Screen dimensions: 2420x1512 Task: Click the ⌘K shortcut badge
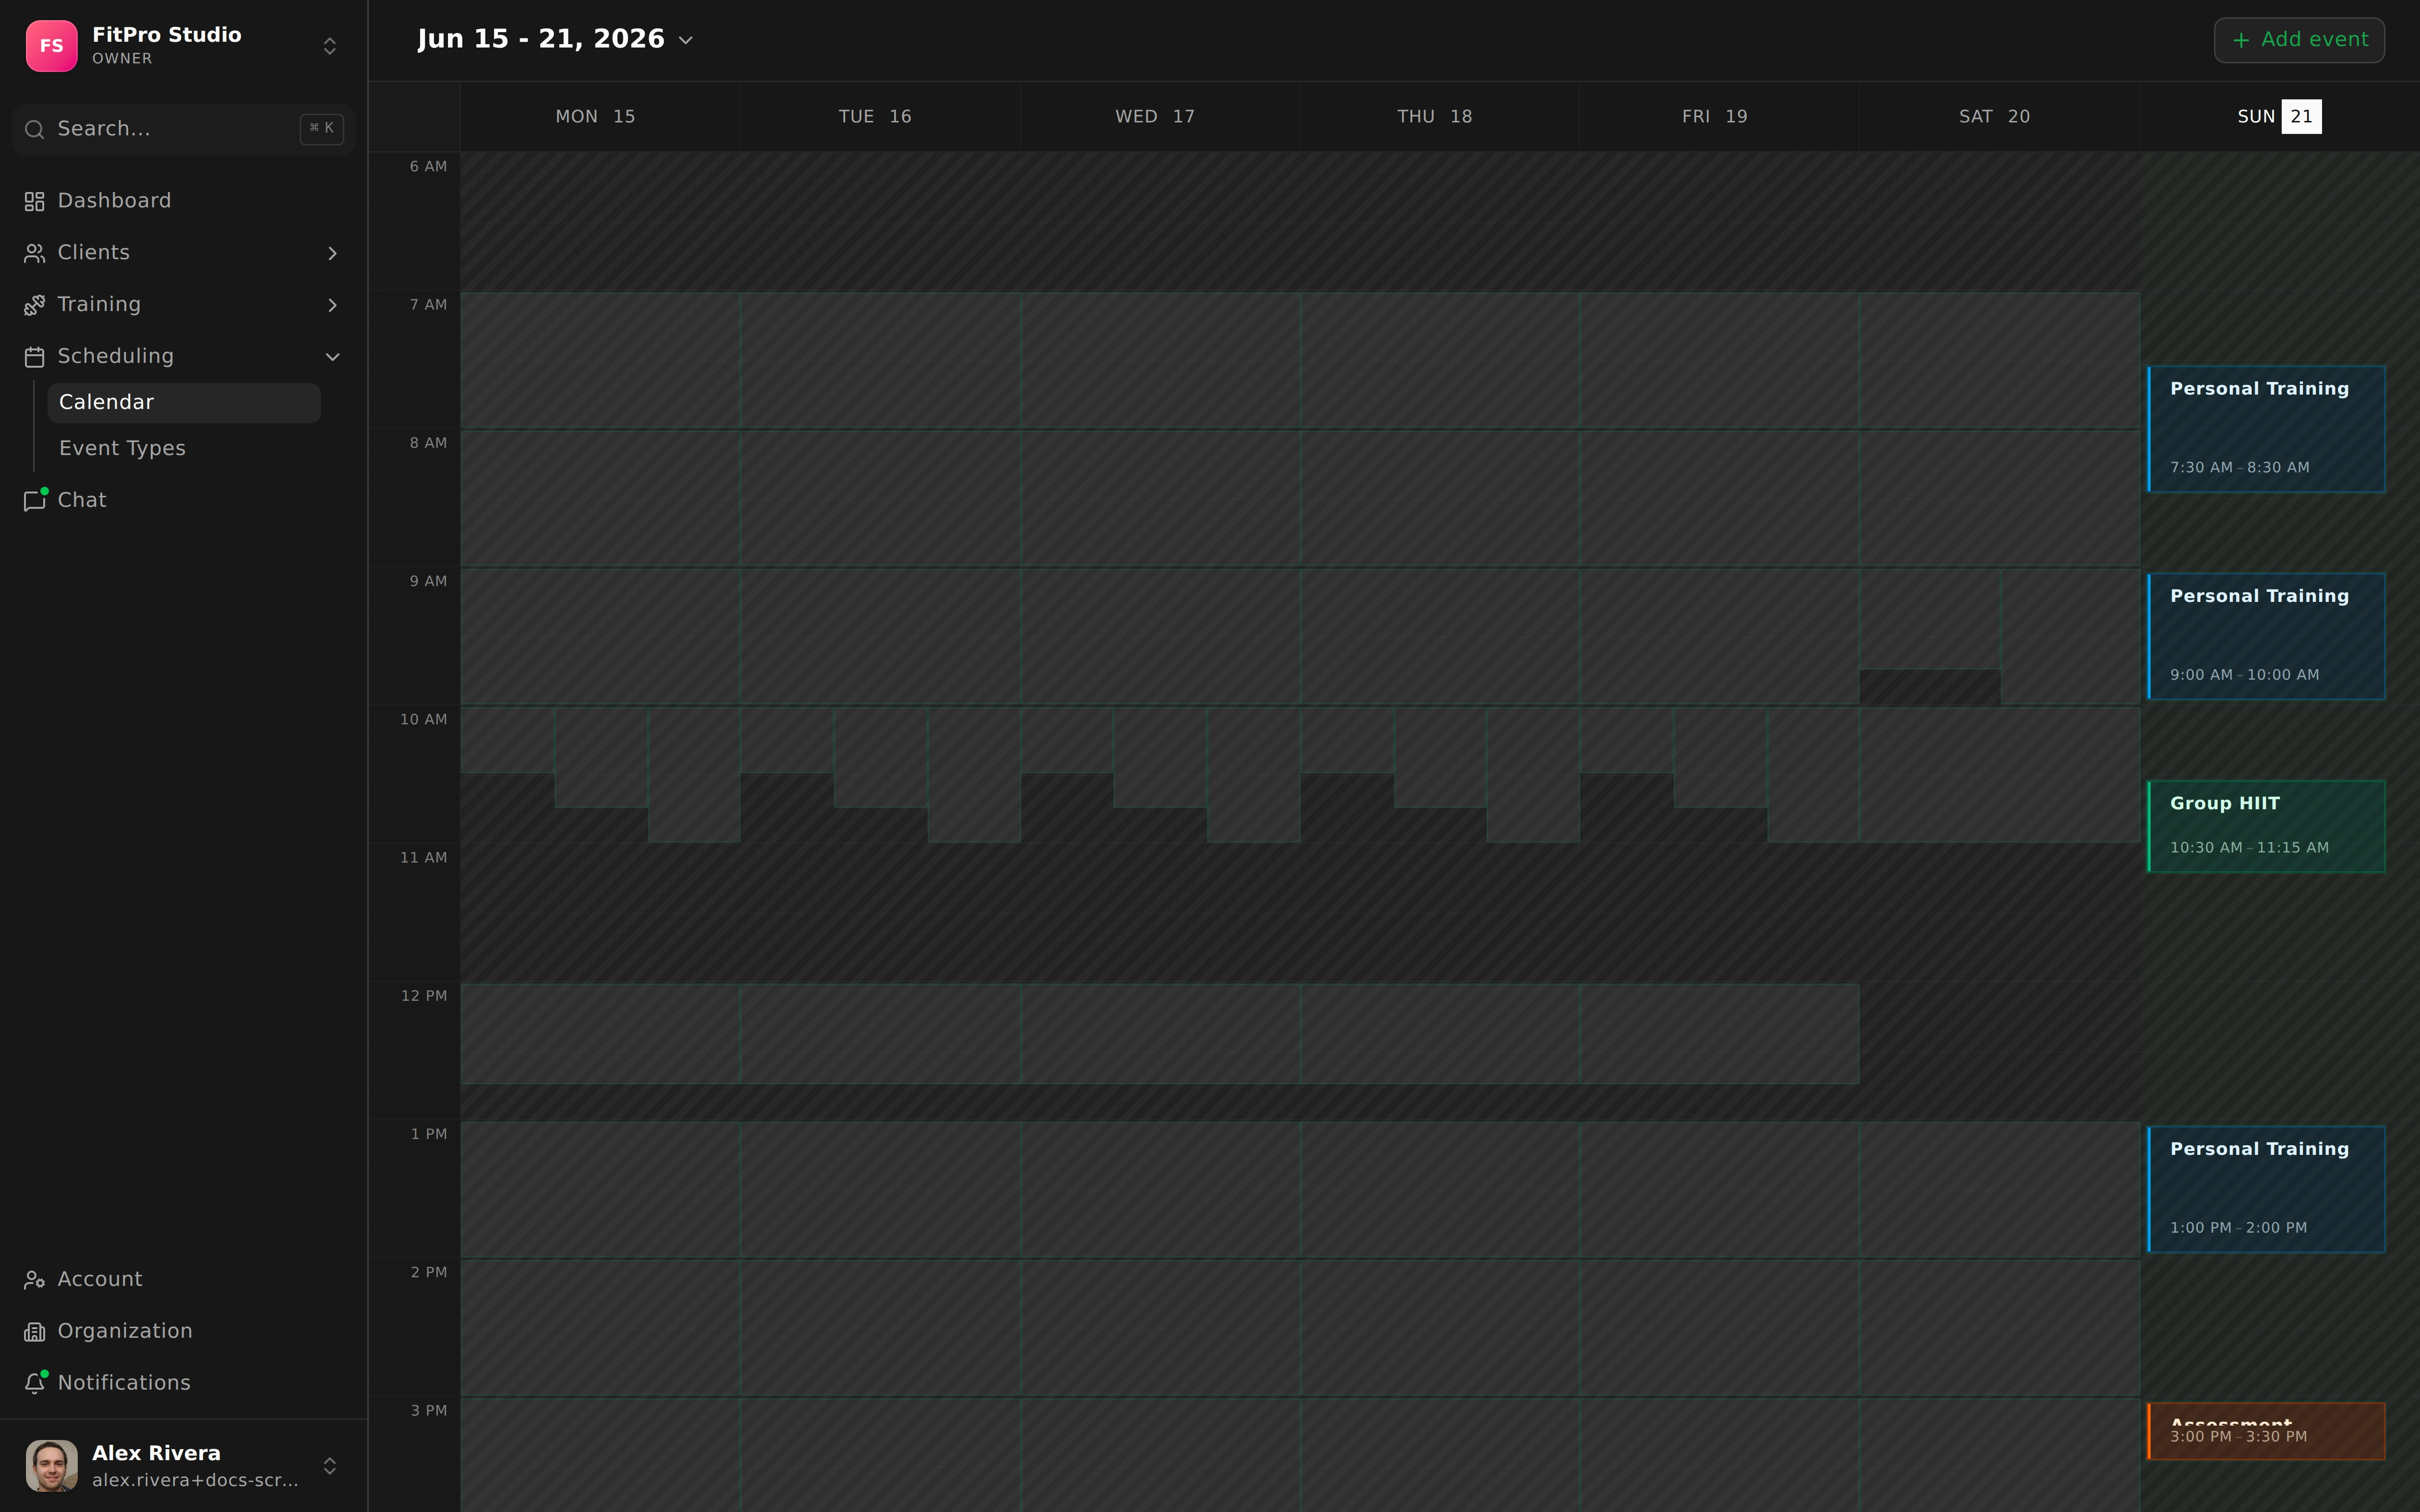[x=321, y=128]
